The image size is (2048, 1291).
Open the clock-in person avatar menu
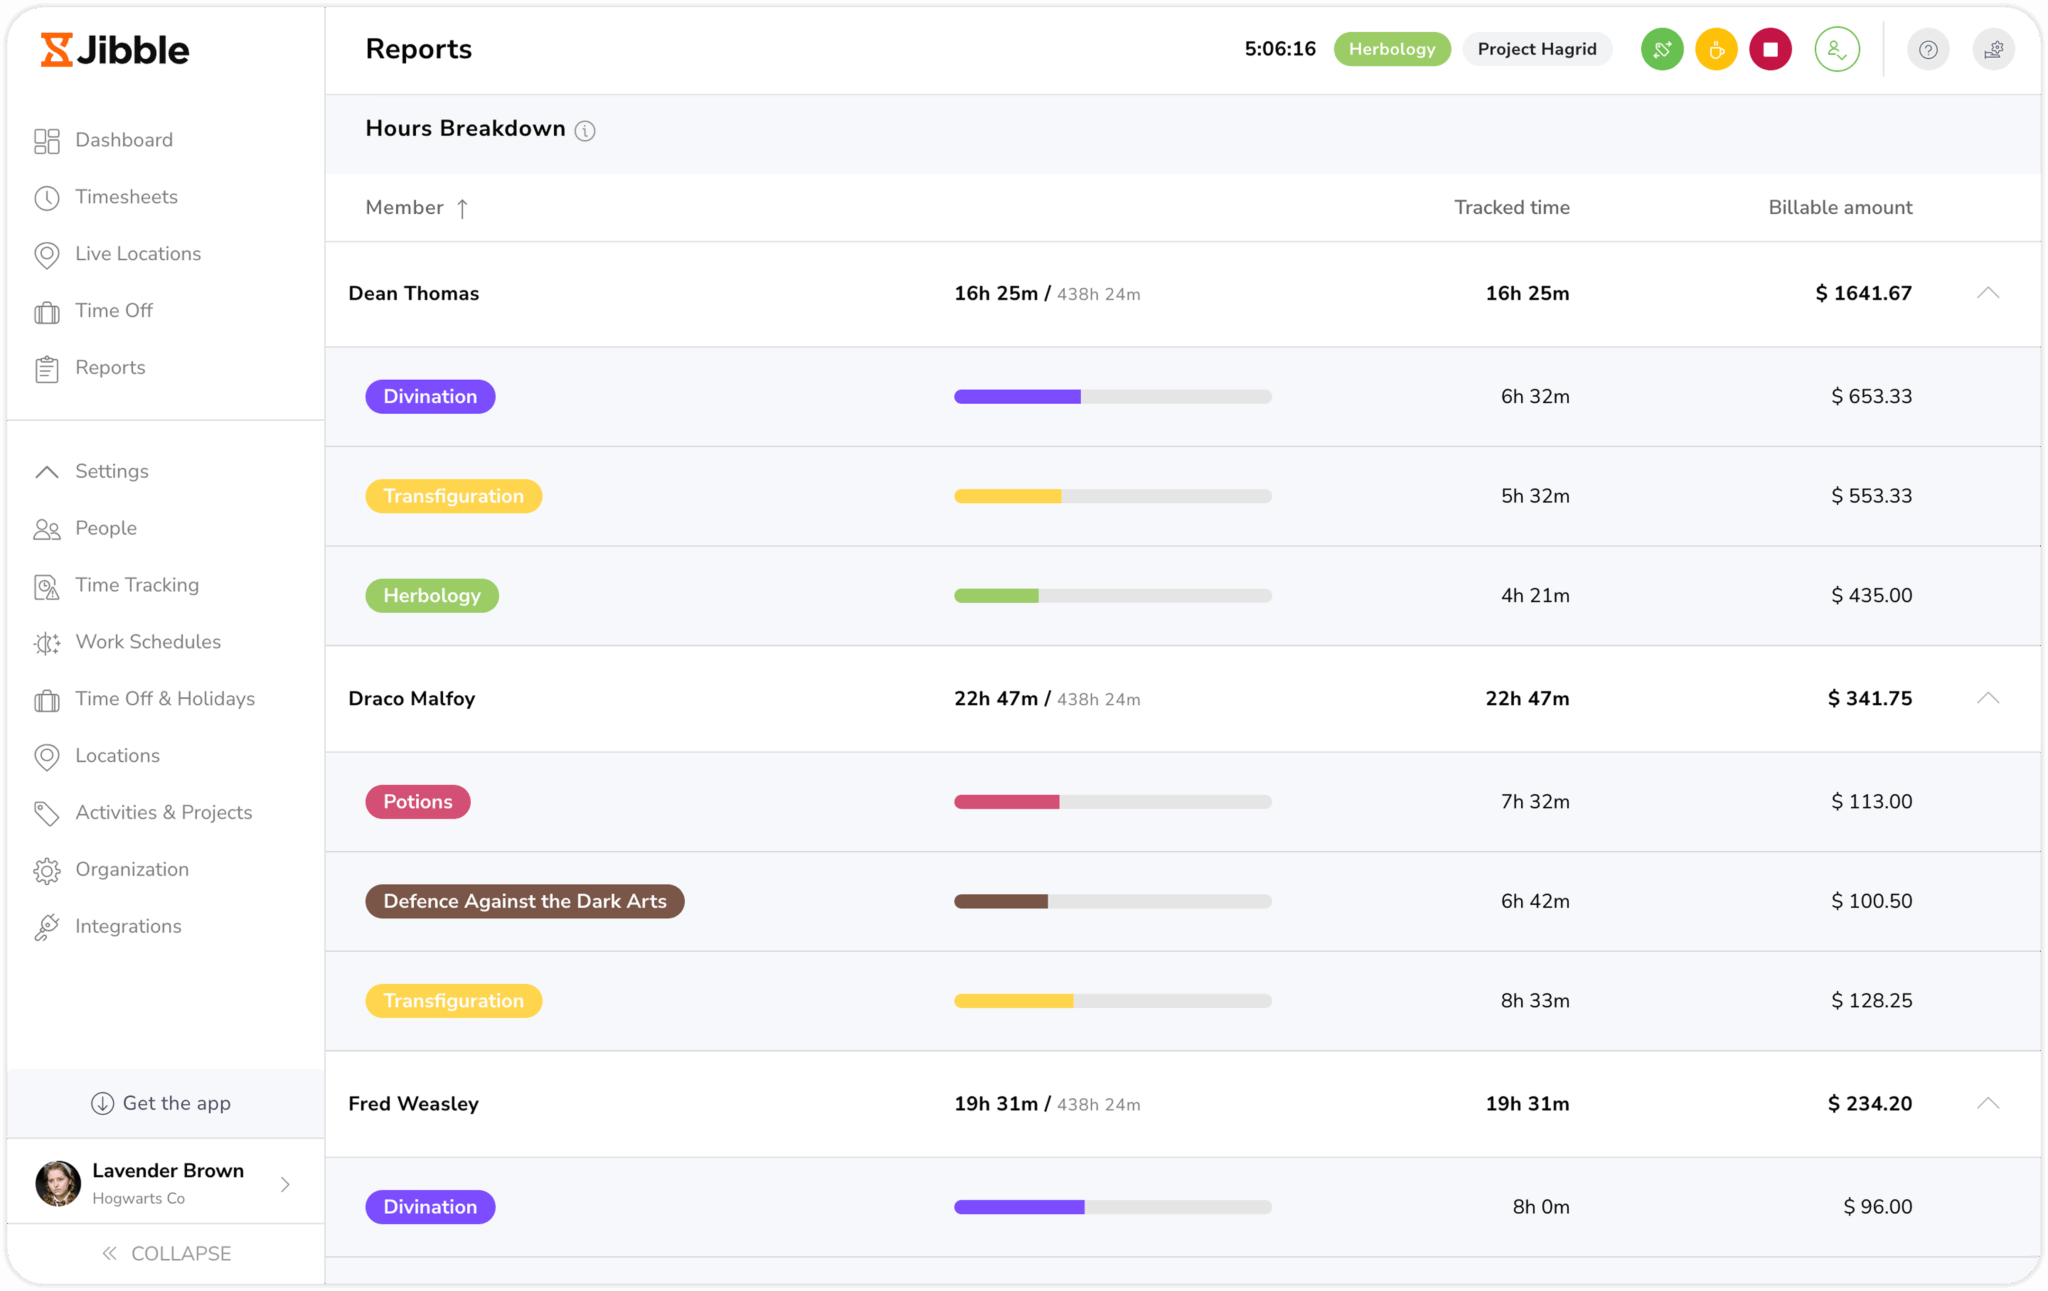tap(1837, 48)
